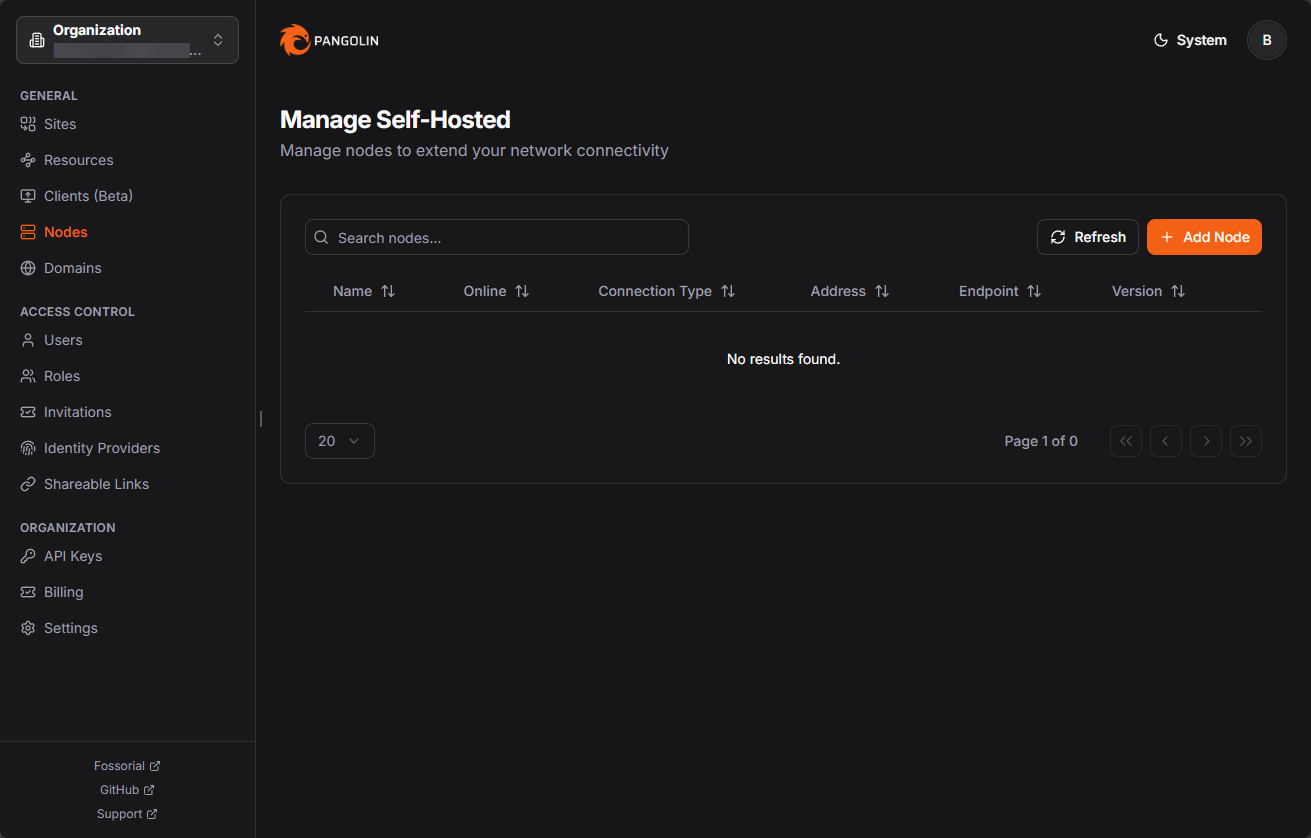Viewport: 1311px width, 838px height.
Task: Click the sidebar collapse handle
Action: pos(260,419)
